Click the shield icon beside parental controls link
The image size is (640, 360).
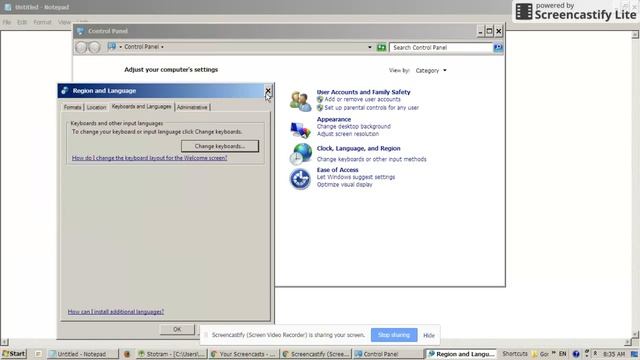click(x=320, y=108)
